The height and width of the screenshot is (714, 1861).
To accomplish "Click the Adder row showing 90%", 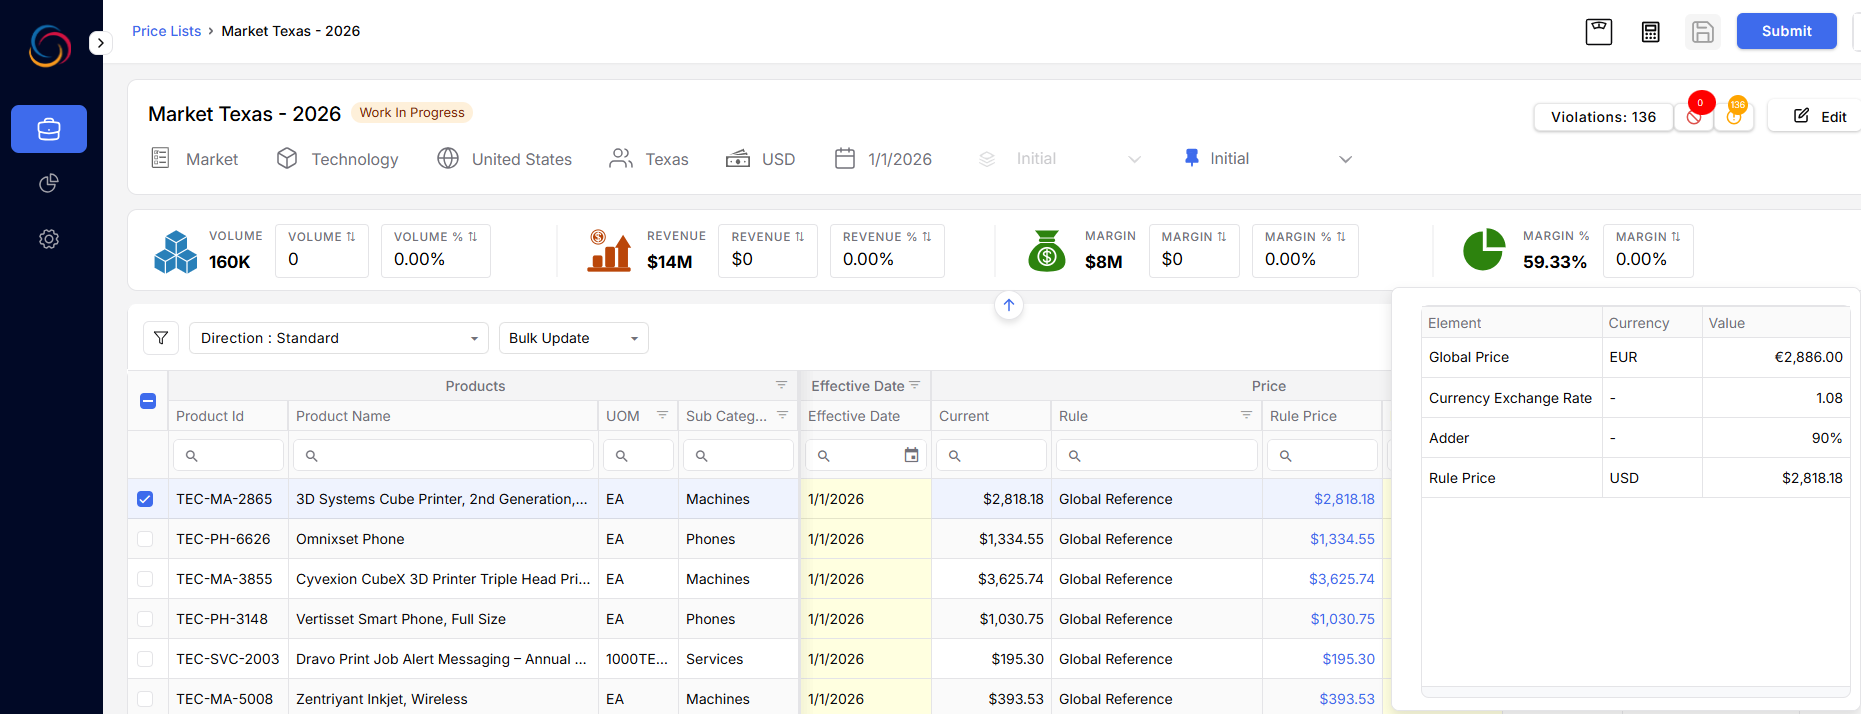I will click(x=1635, y=438).
